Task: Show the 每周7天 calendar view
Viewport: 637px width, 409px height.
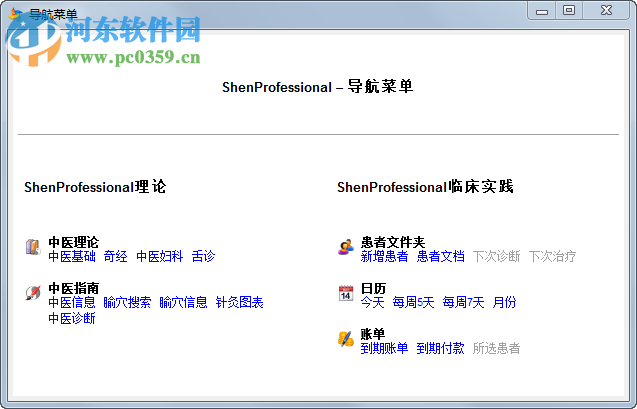Action: [x=463, y=302]
